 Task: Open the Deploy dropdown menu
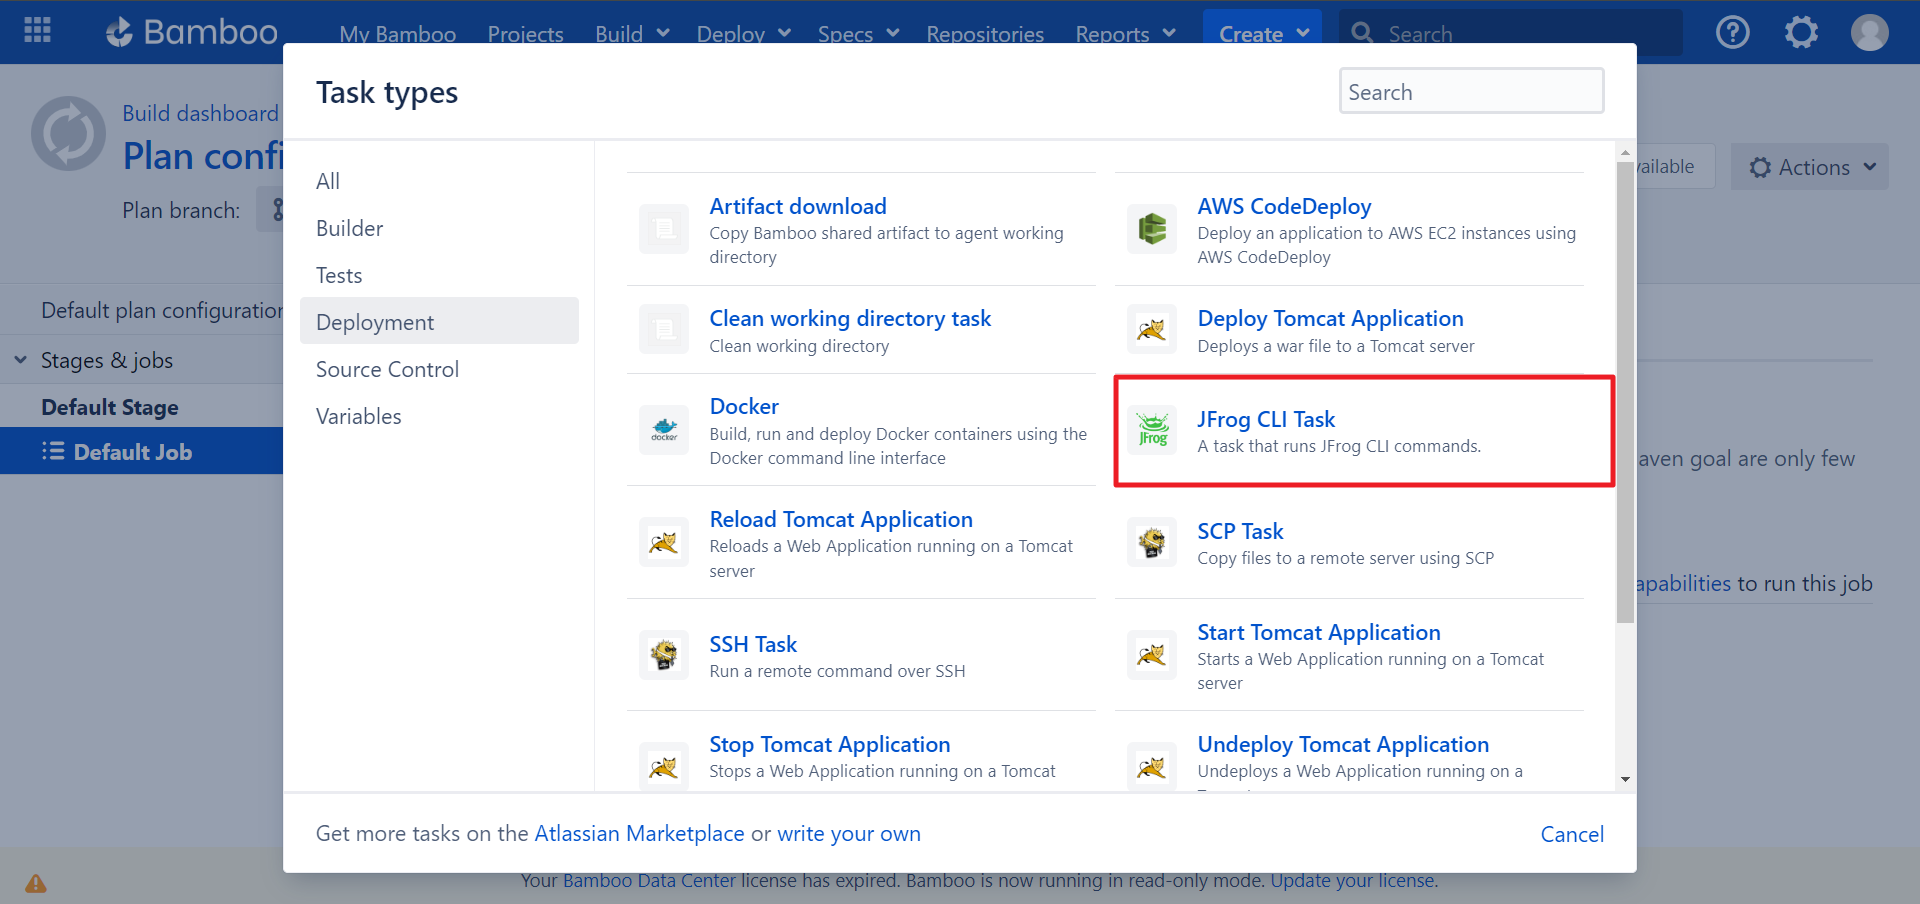(x=744, y=34)
